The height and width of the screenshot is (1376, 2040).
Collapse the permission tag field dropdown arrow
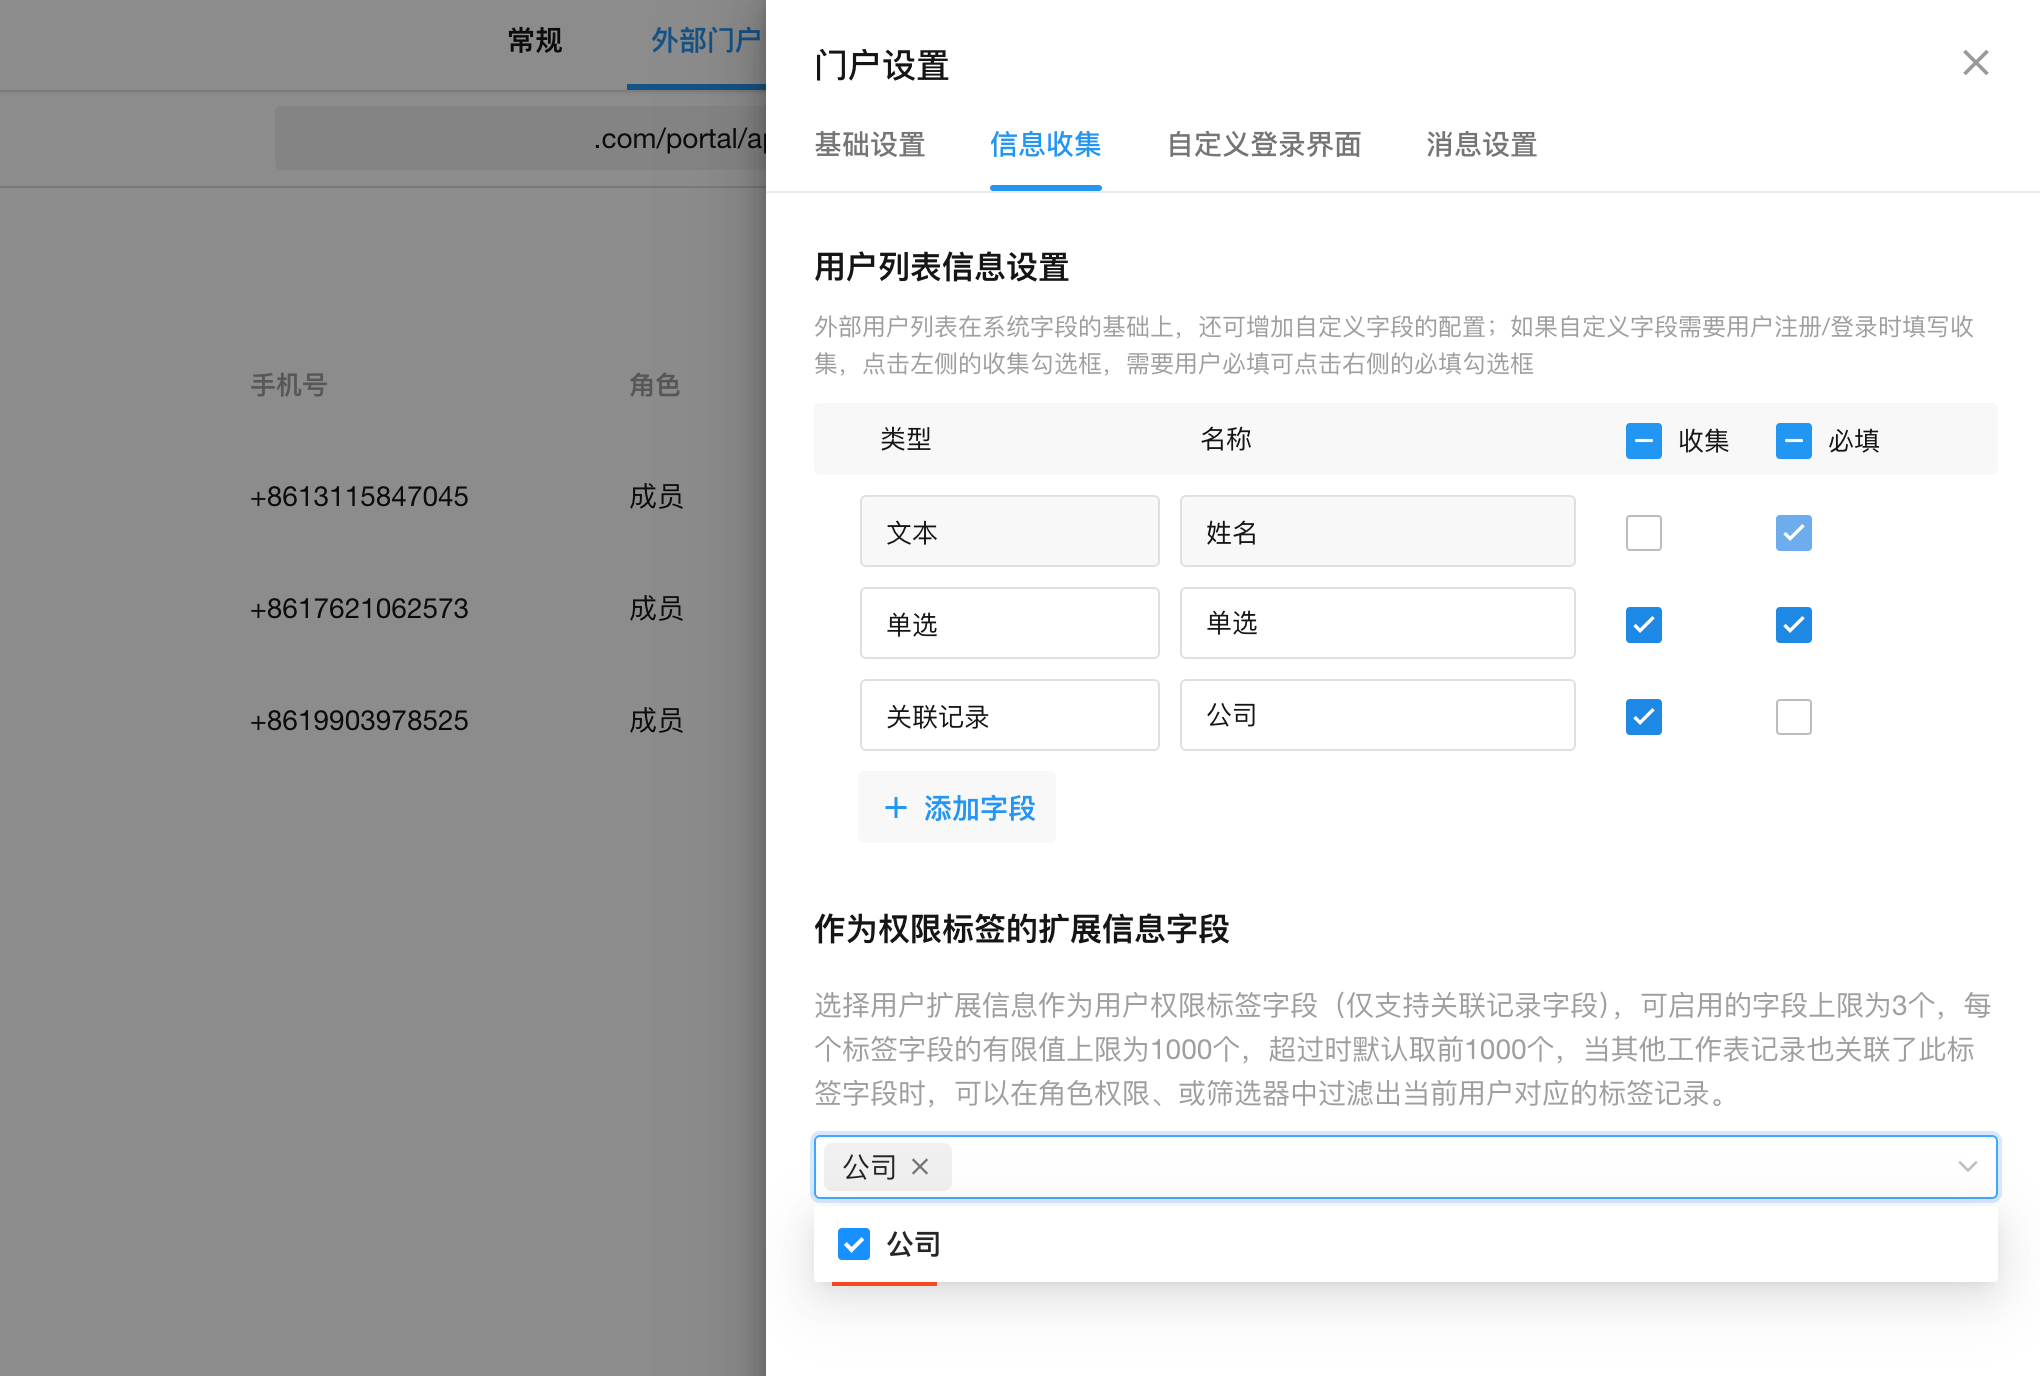click(1967, 1167)
